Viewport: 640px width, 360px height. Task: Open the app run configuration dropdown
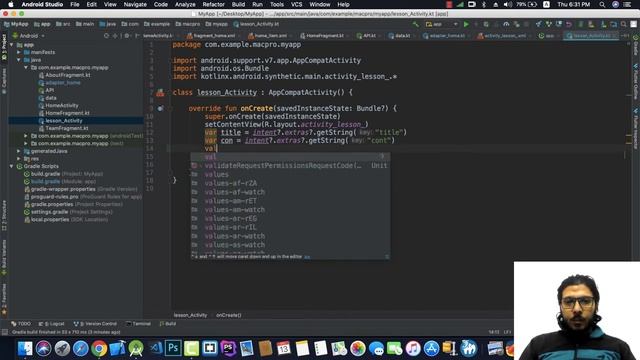point(441,24)
